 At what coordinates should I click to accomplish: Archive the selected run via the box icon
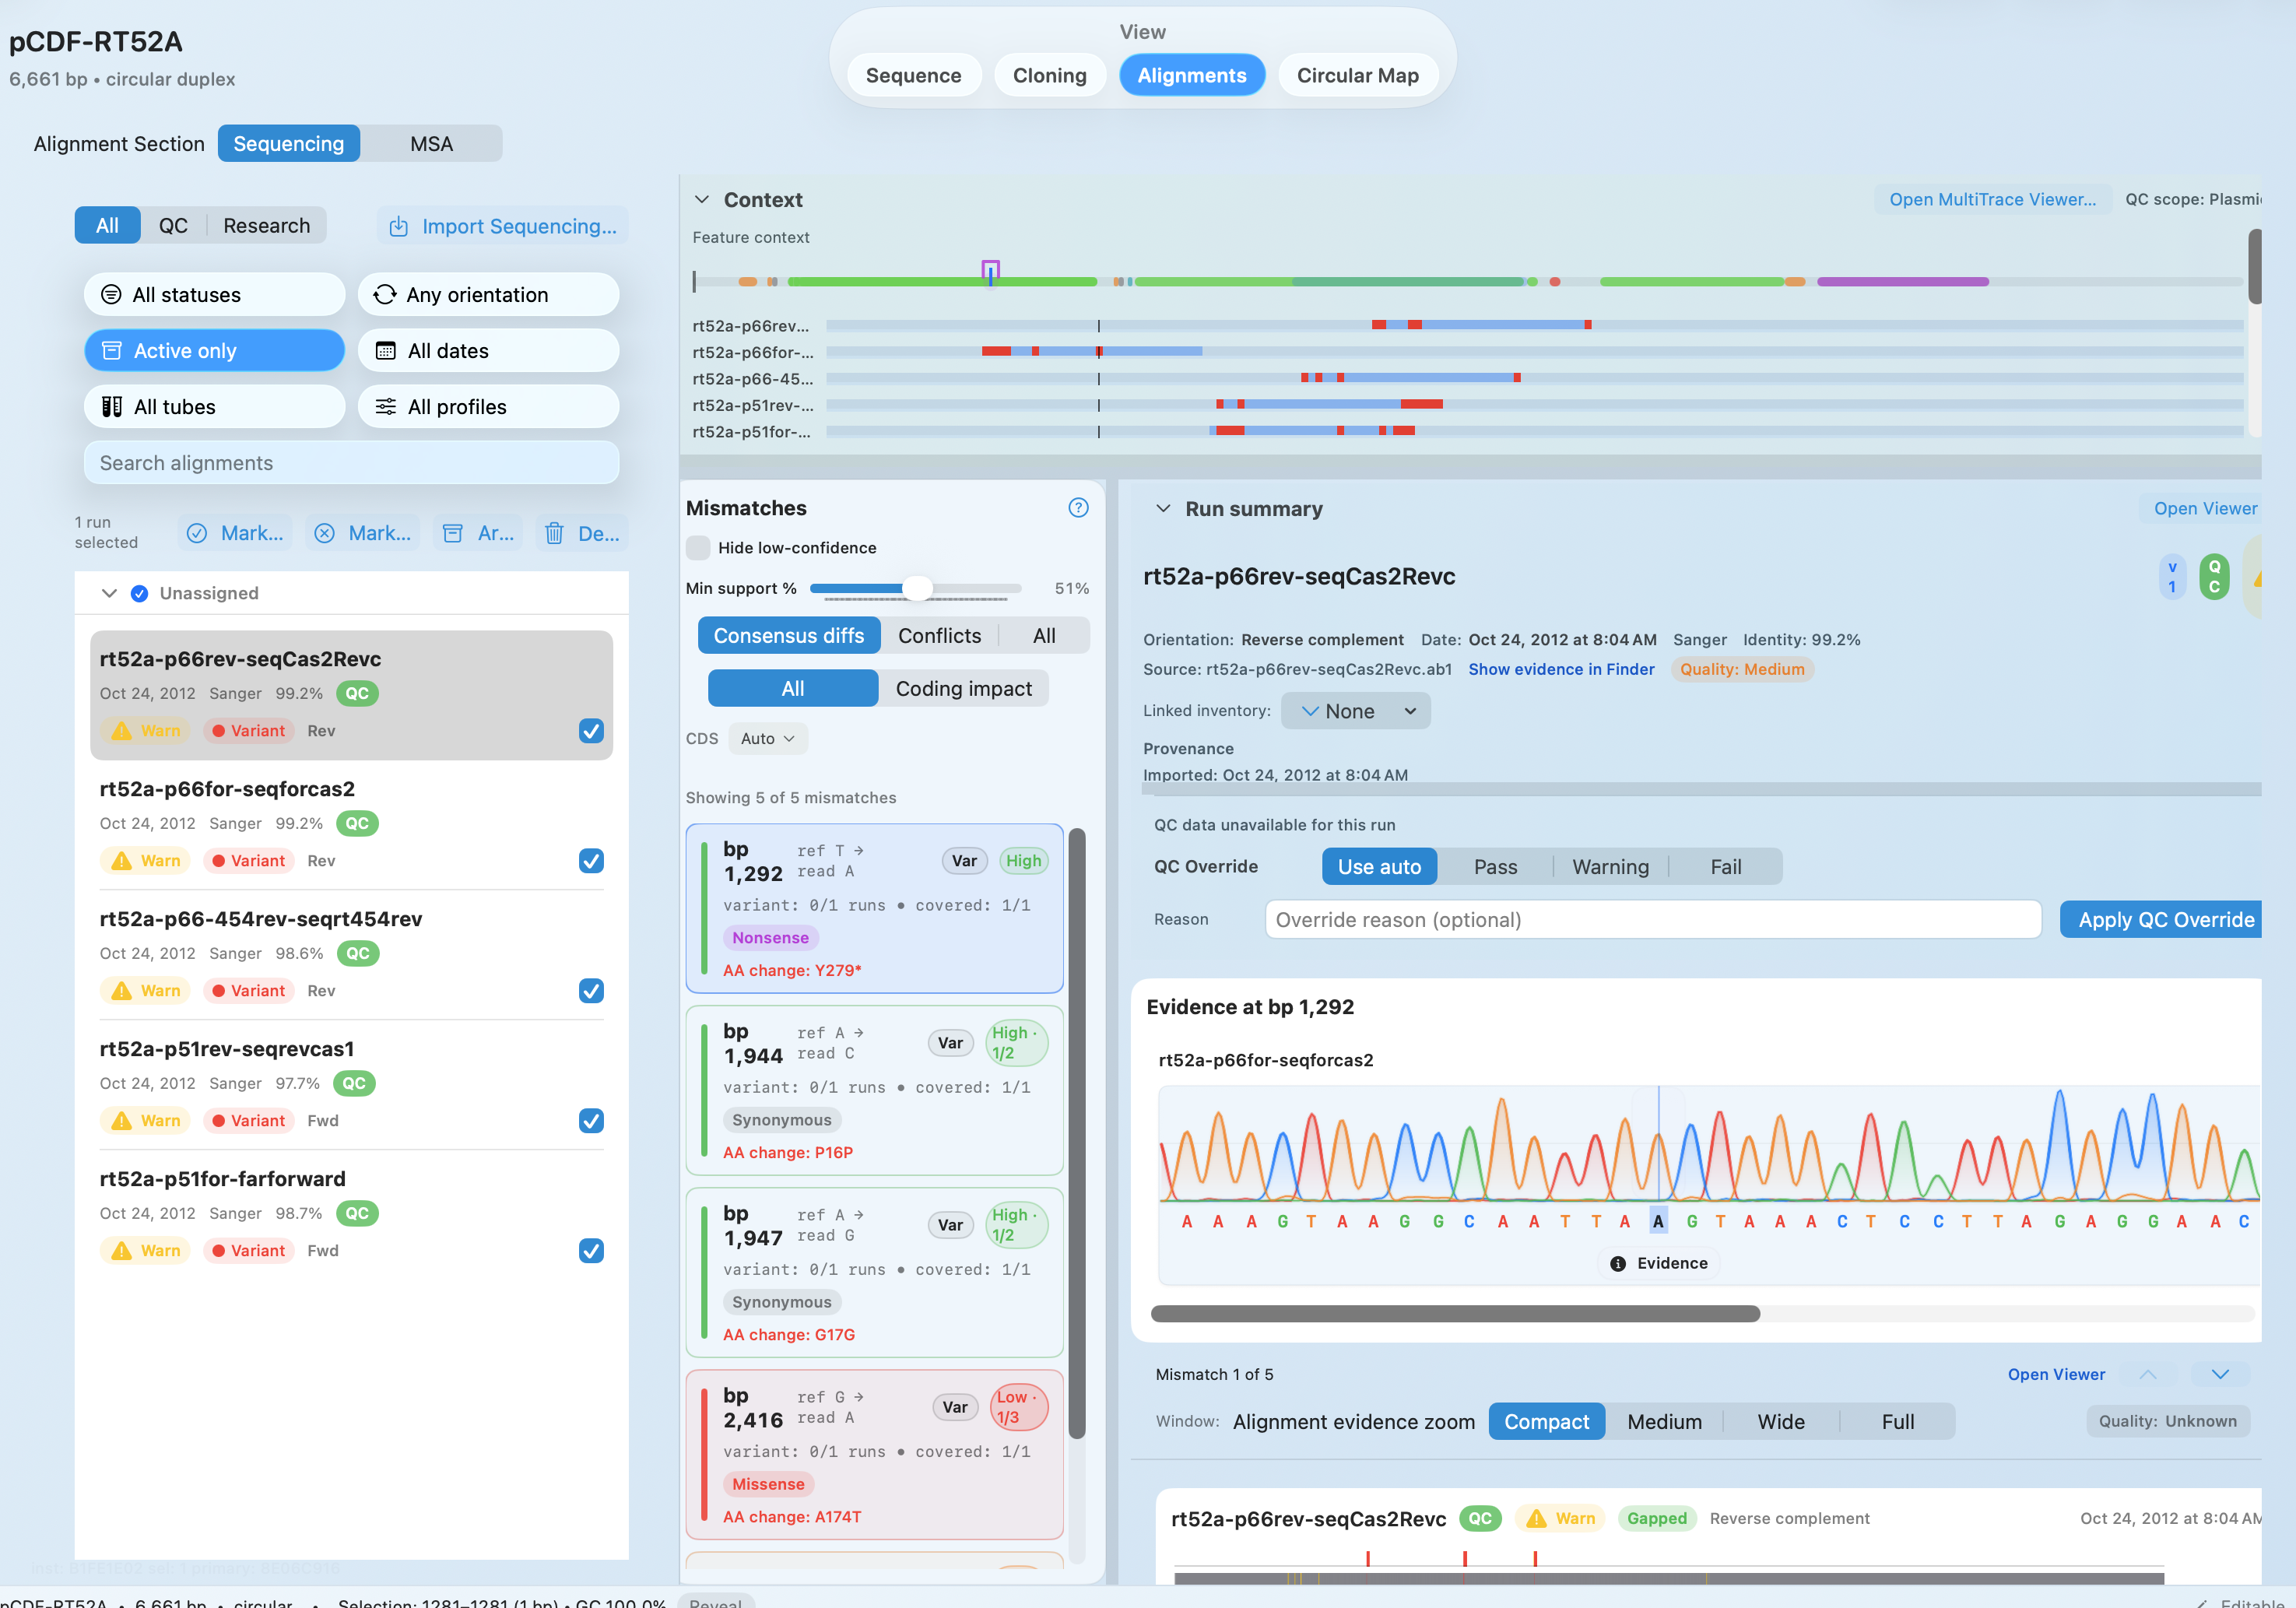click(453, 533)
